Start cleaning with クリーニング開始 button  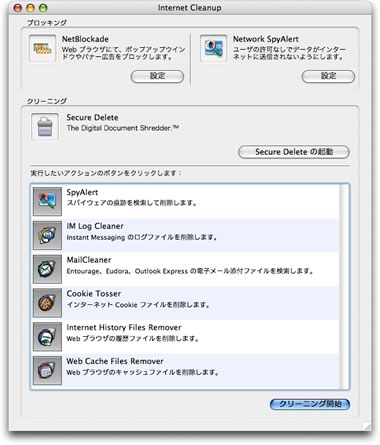(310, 404)
